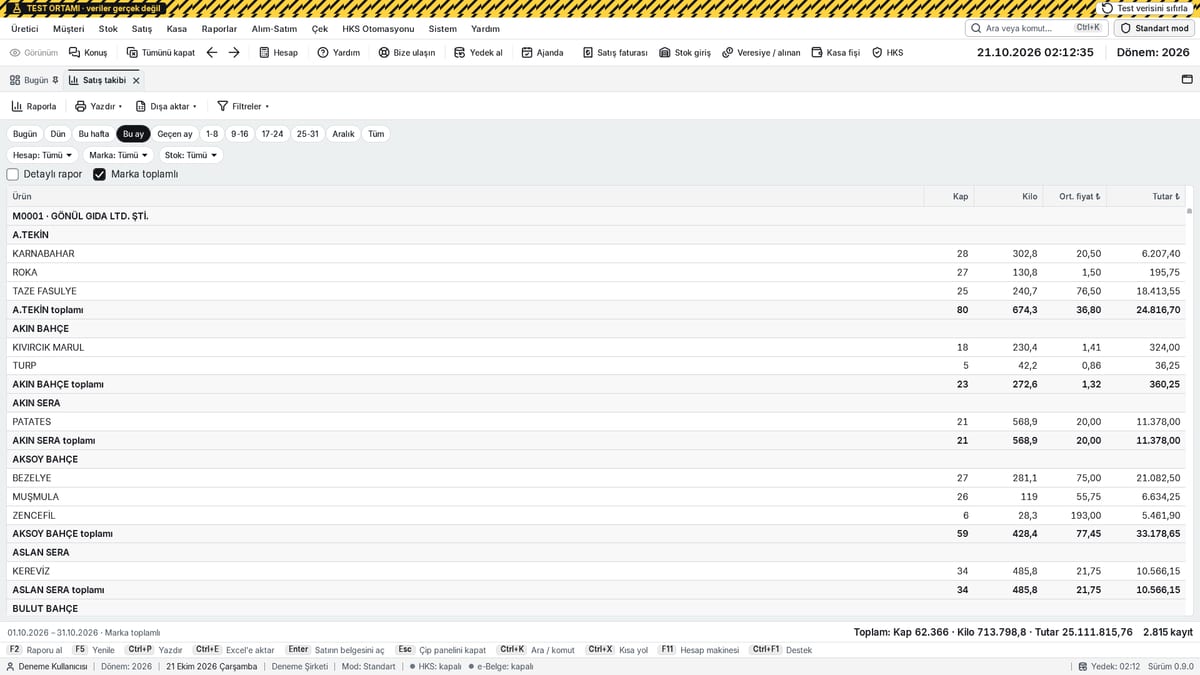Select the Geçen ay date range chip
This screenshot has width=1200, height=675.
pyautogui.click(x=175, y=134)
